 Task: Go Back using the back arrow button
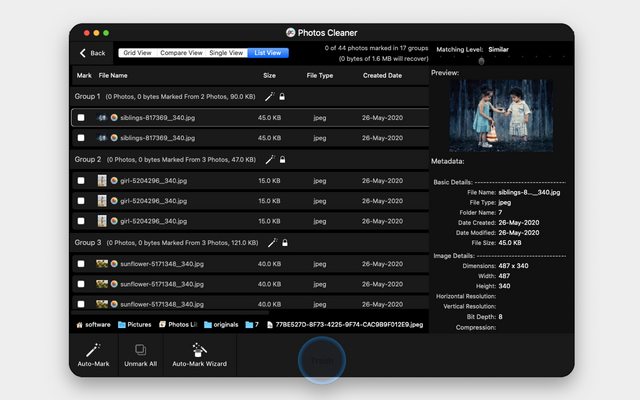pyautogui.click(x=92, y=53)
